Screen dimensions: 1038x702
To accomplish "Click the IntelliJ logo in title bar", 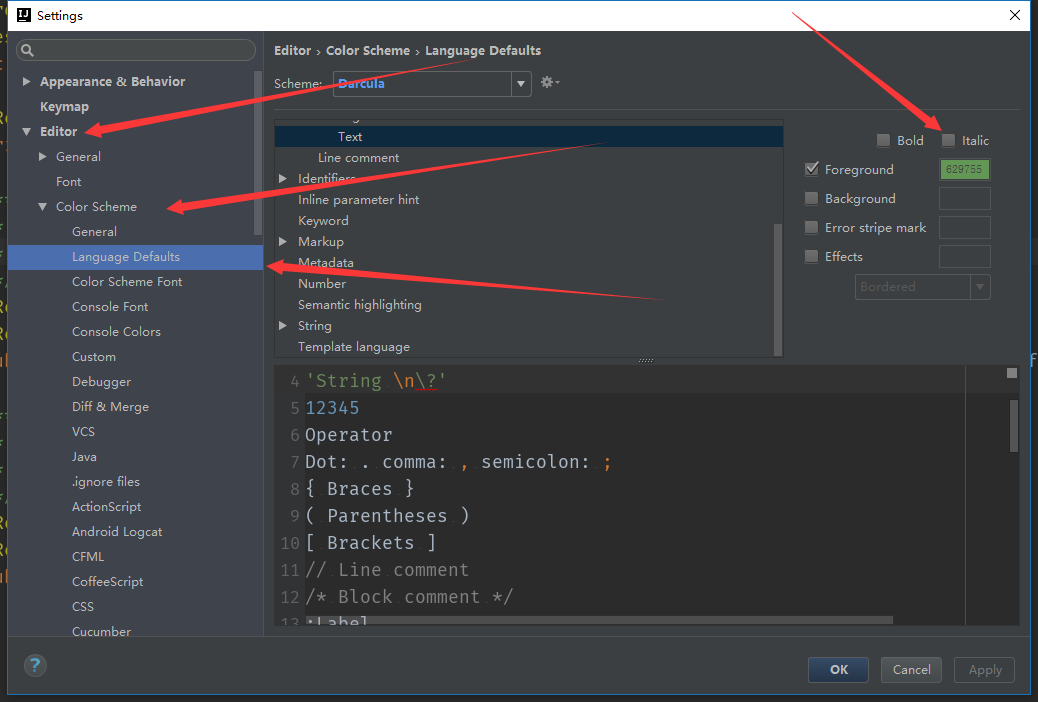I will point(24,15).
